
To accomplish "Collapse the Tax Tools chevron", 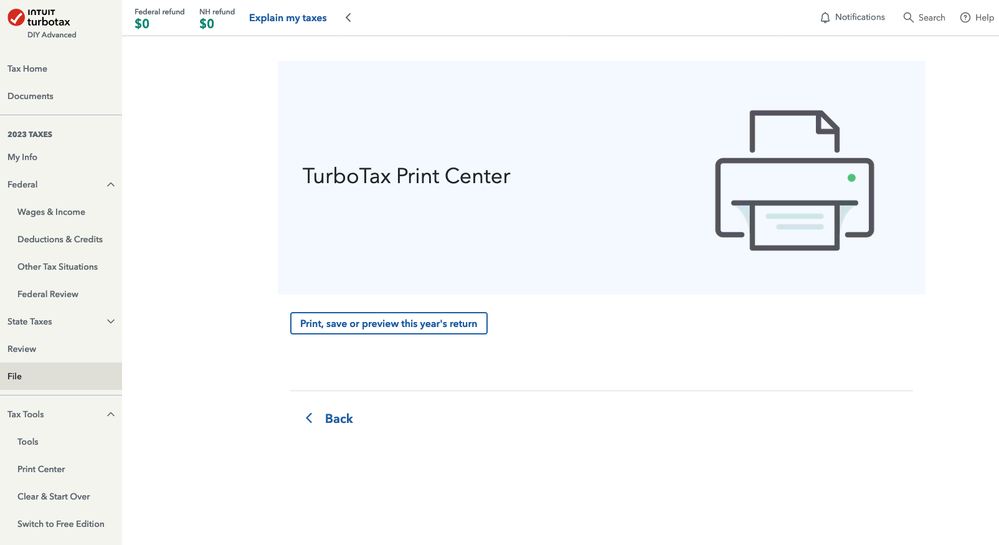I will 111,414.
